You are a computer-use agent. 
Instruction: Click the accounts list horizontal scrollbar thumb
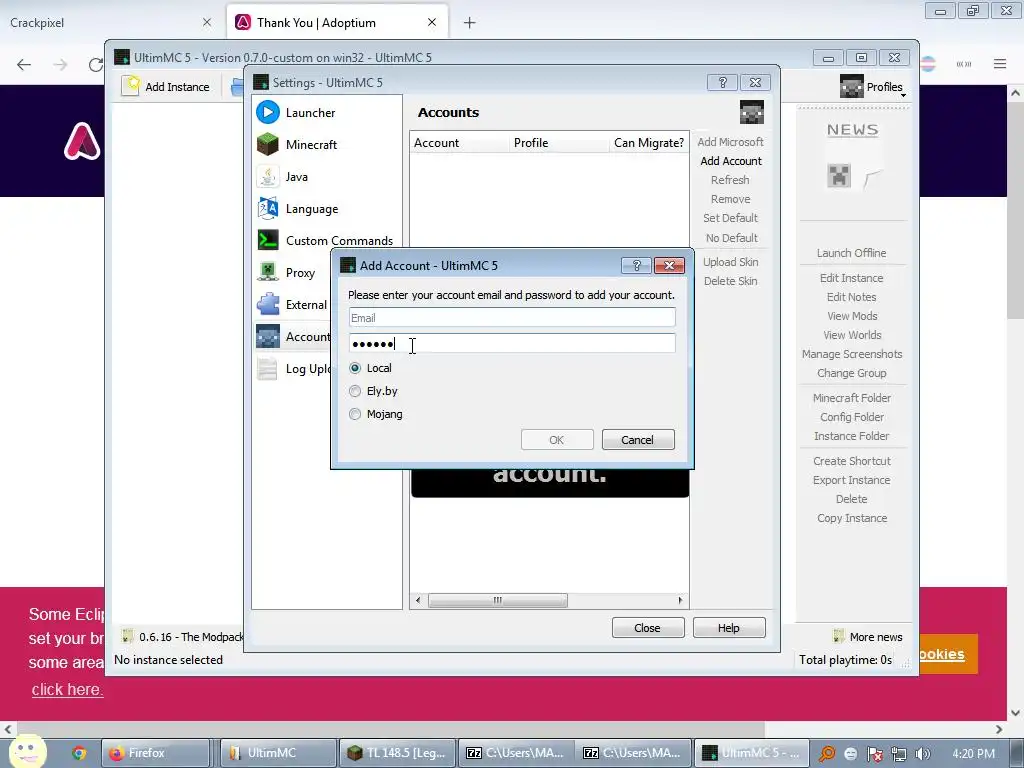pyautogui.click(x=498, y=600)
